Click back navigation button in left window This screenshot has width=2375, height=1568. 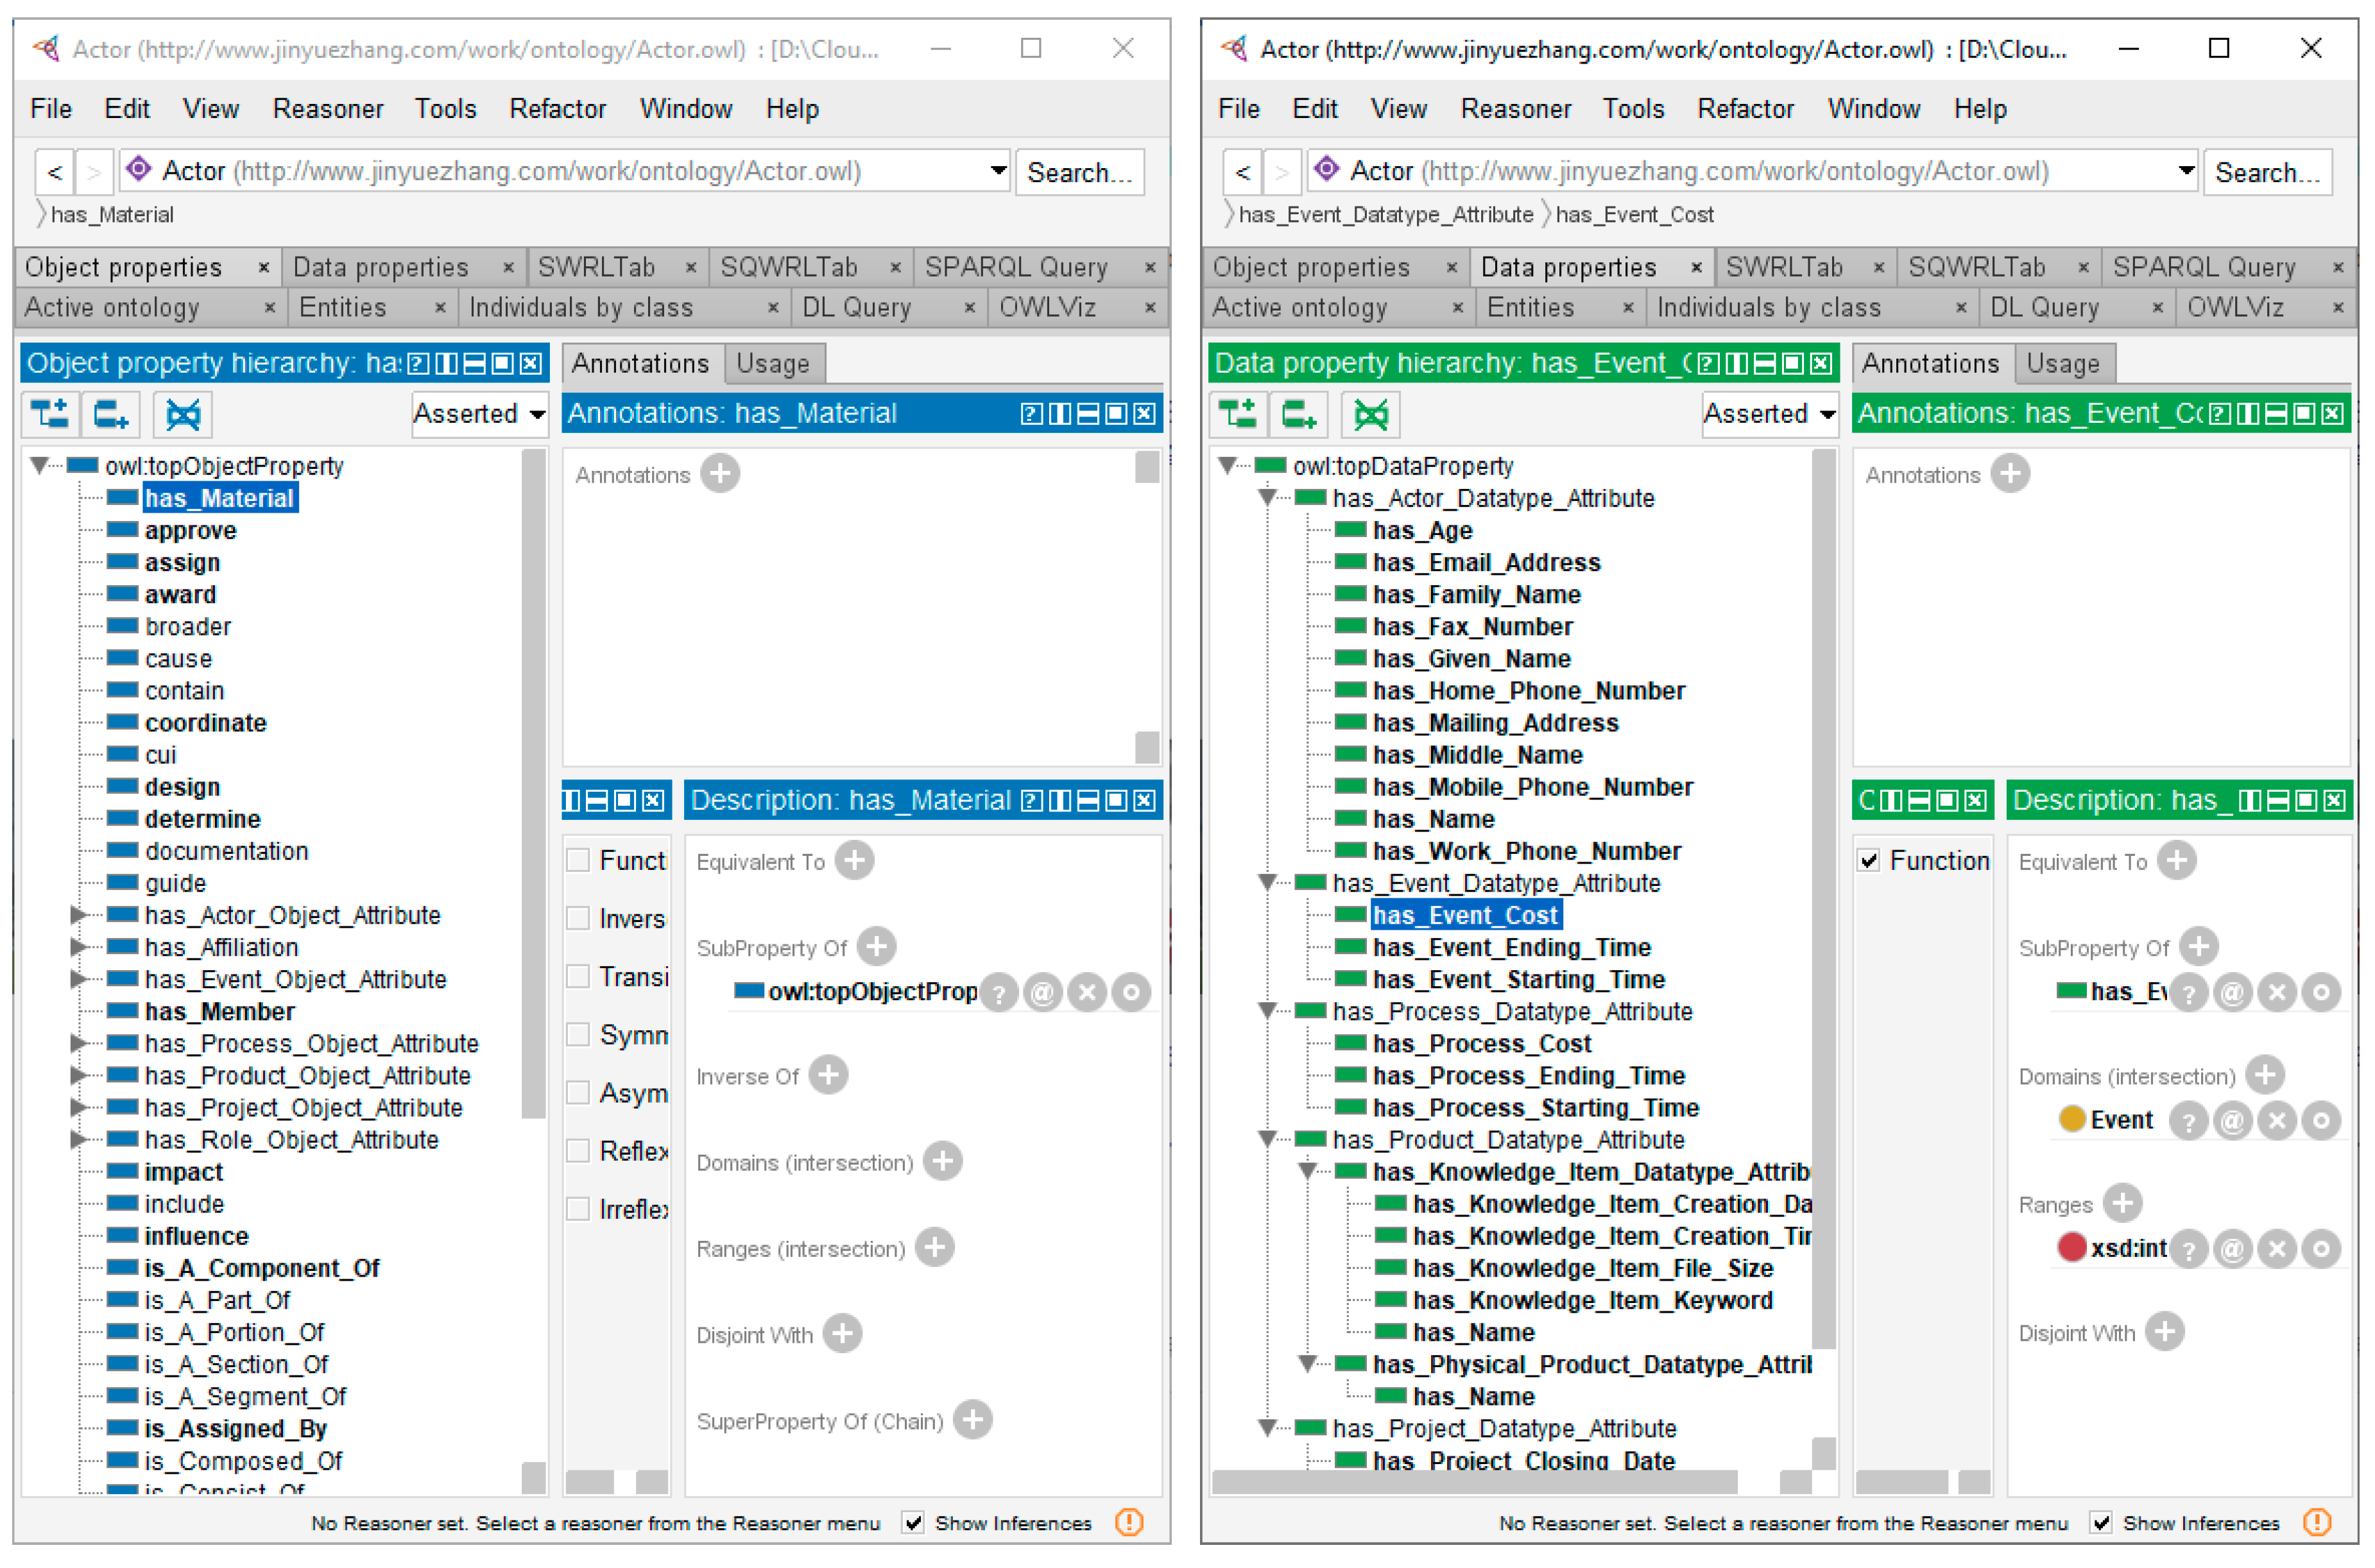point(55,172)
